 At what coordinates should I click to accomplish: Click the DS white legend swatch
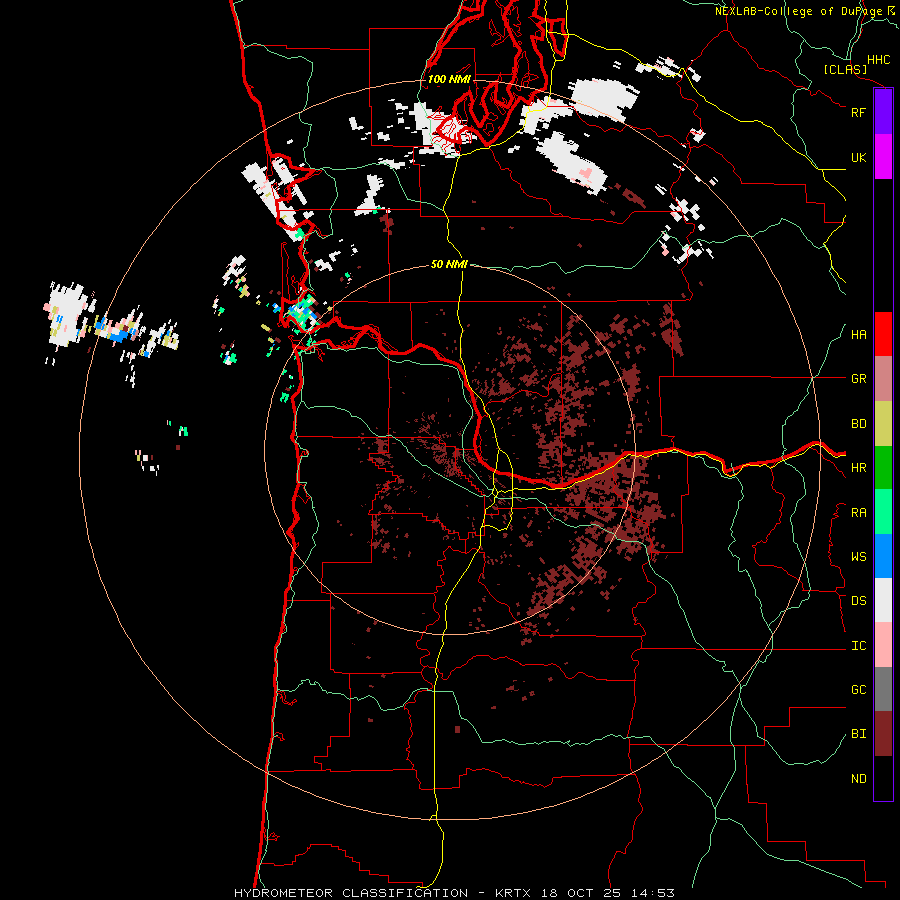pyautogui.click(x=883, y=600)
